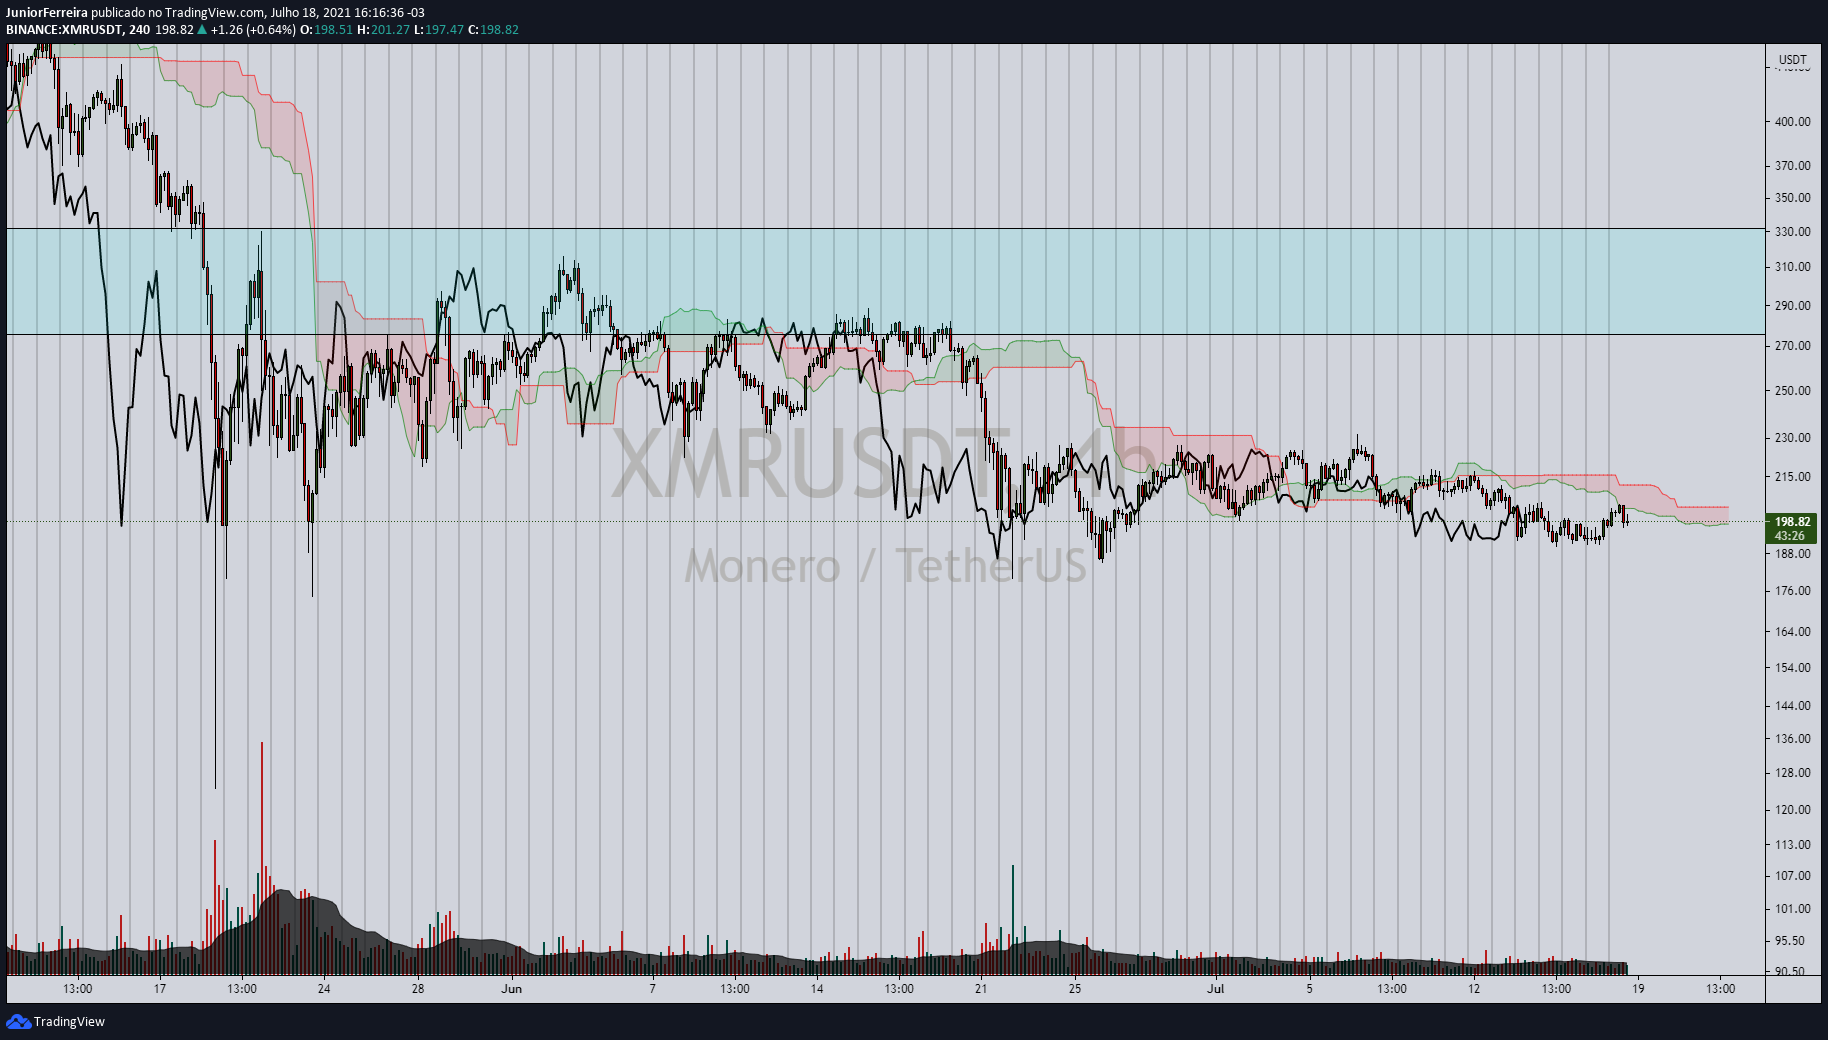Click the 113.00 price axis label

click(1792, 845)
